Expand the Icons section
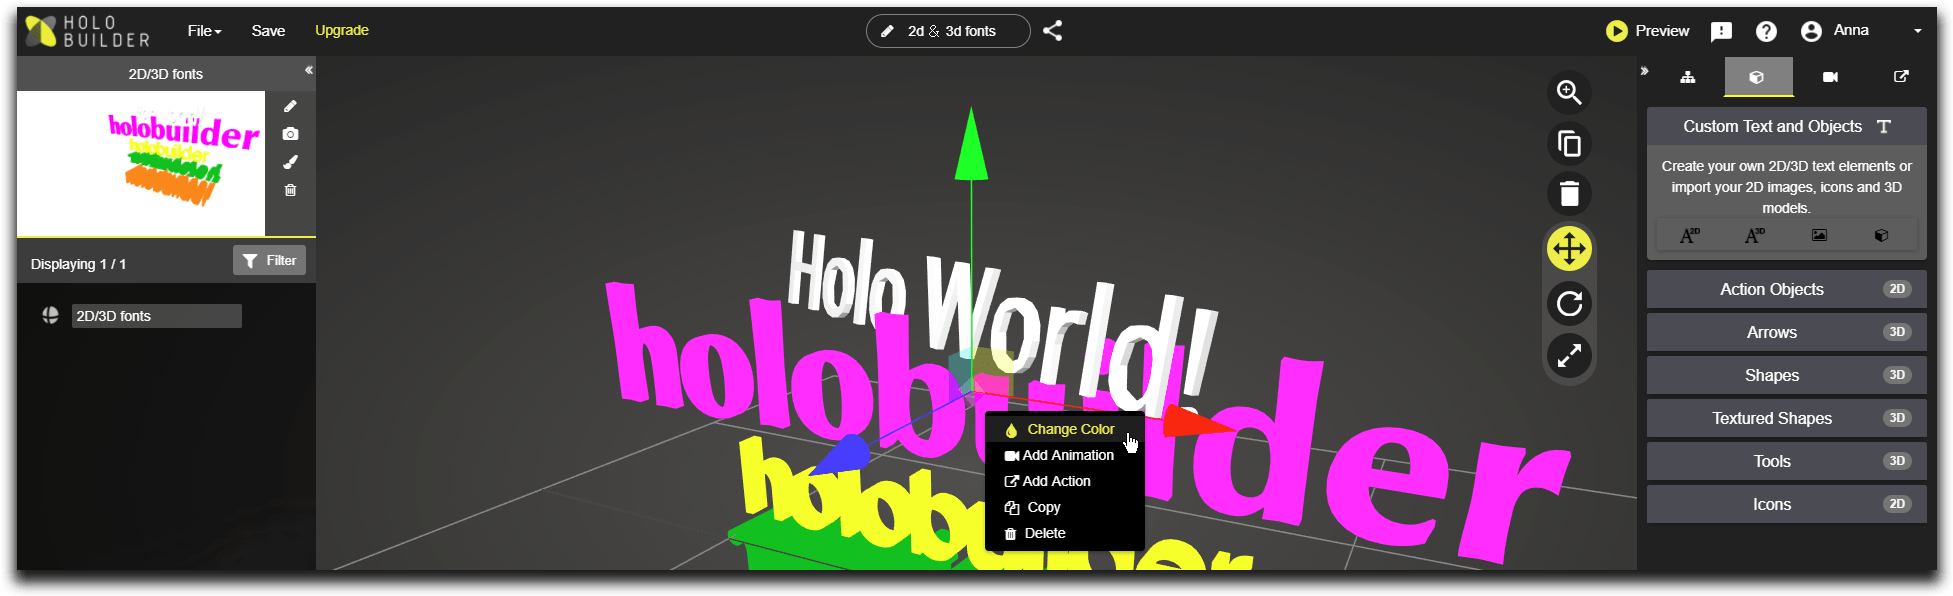This screenshot has width=1953, height=596. [1786, 504]
